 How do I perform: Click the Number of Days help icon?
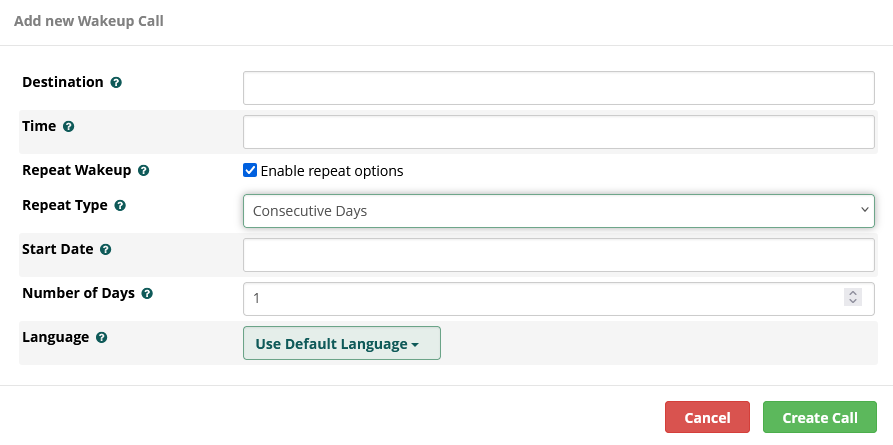point(147,294)
